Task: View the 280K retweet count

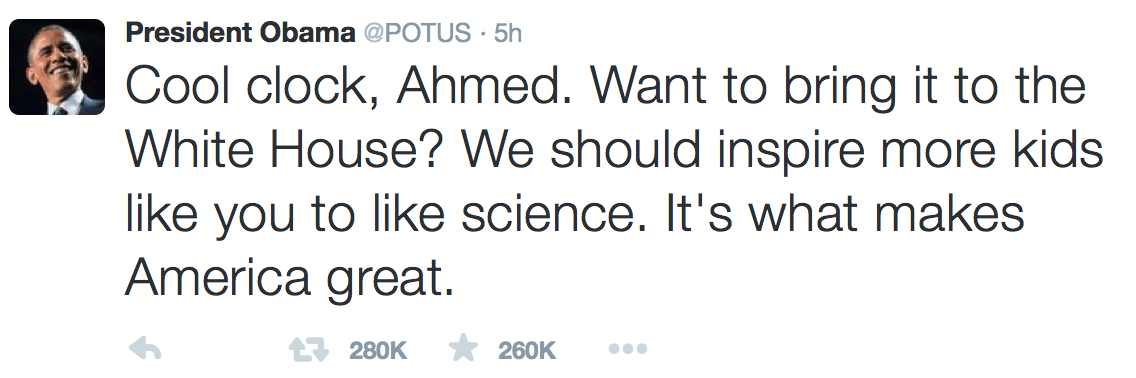Action: click(x=378, y=351)
